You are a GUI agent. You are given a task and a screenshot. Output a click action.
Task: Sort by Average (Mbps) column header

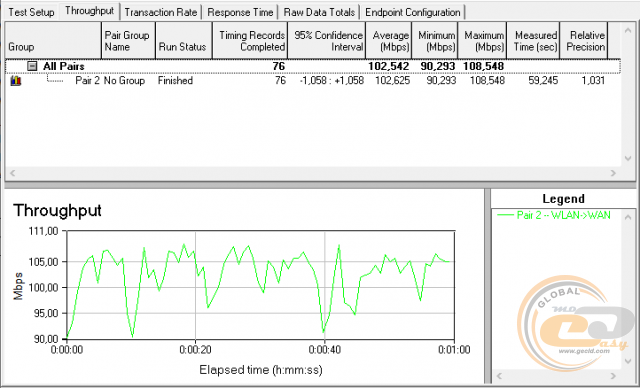389,41
